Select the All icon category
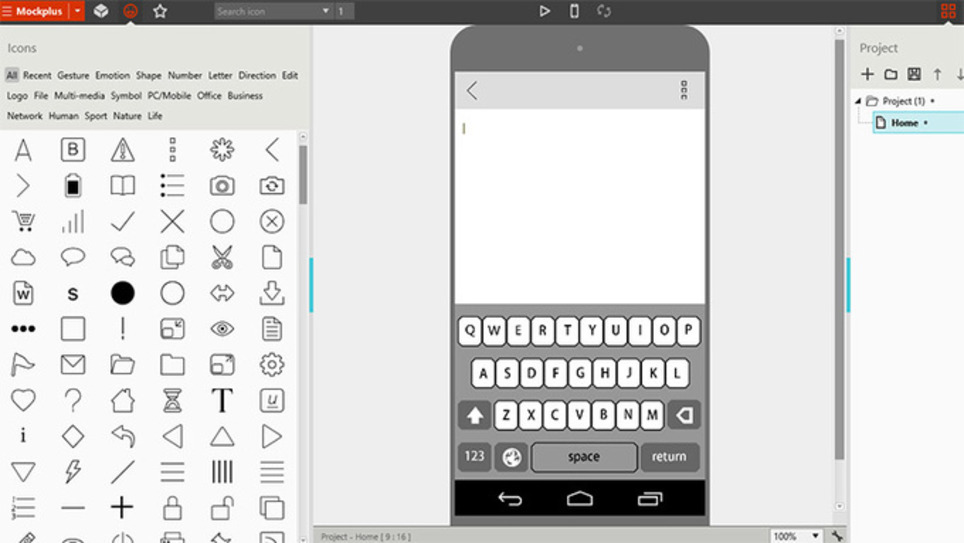The height and width of the screenshot is (543, 964). pyautogui.click(x=12, y=75)
